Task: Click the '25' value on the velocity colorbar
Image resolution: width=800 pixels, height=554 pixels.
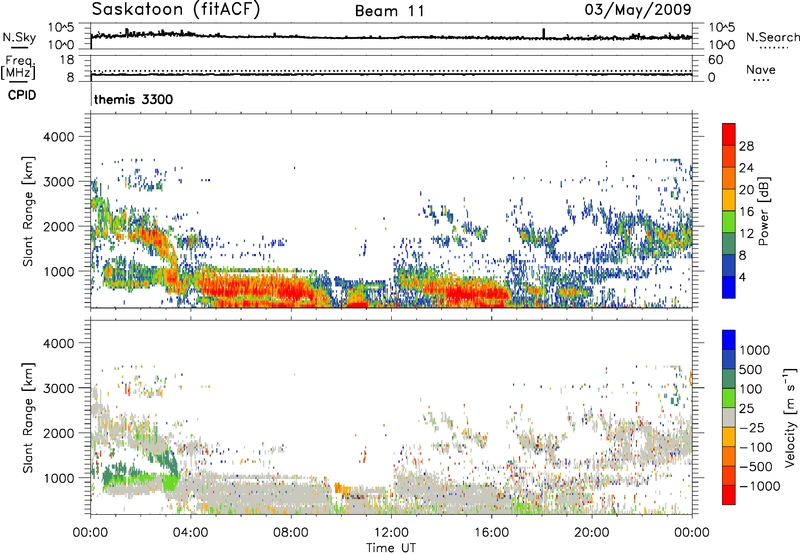Action: (x=746, y=408)
